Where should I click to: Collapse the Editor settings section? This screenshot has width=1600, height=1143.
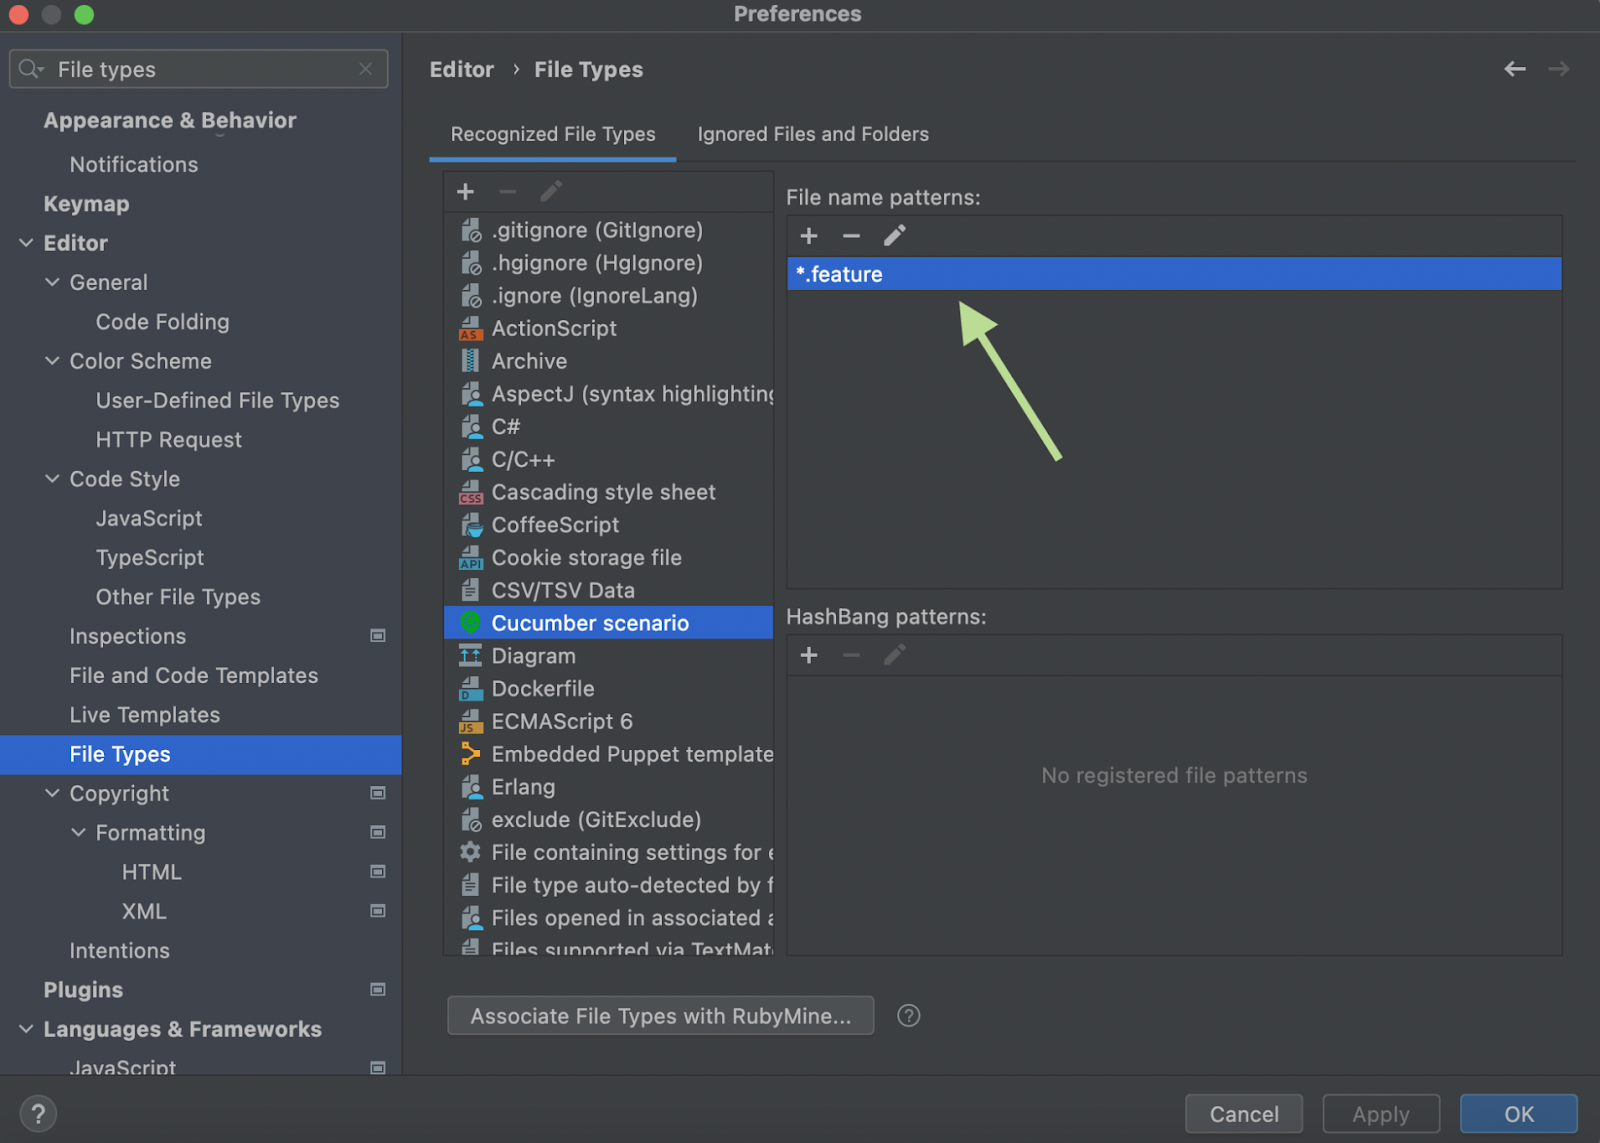(26, 243)
